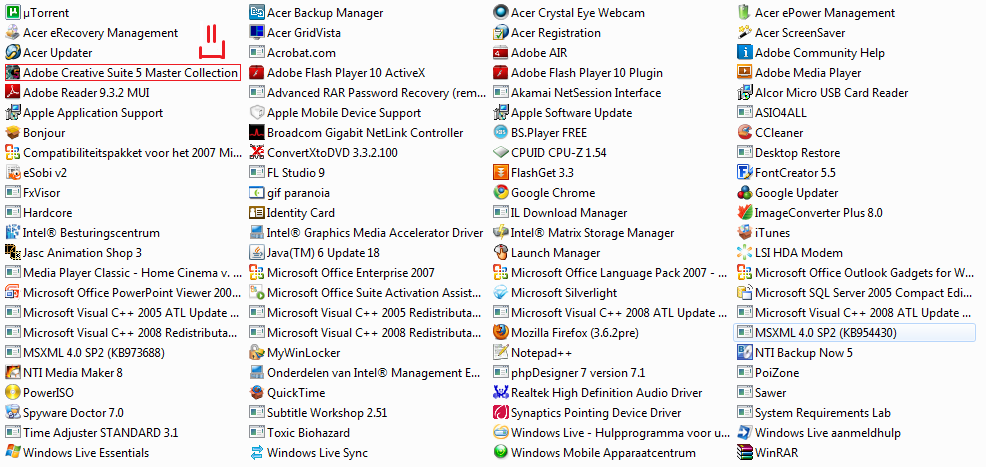986x467 pixels.
Task: Select the WinRAR icon
Action: (745, 453)
